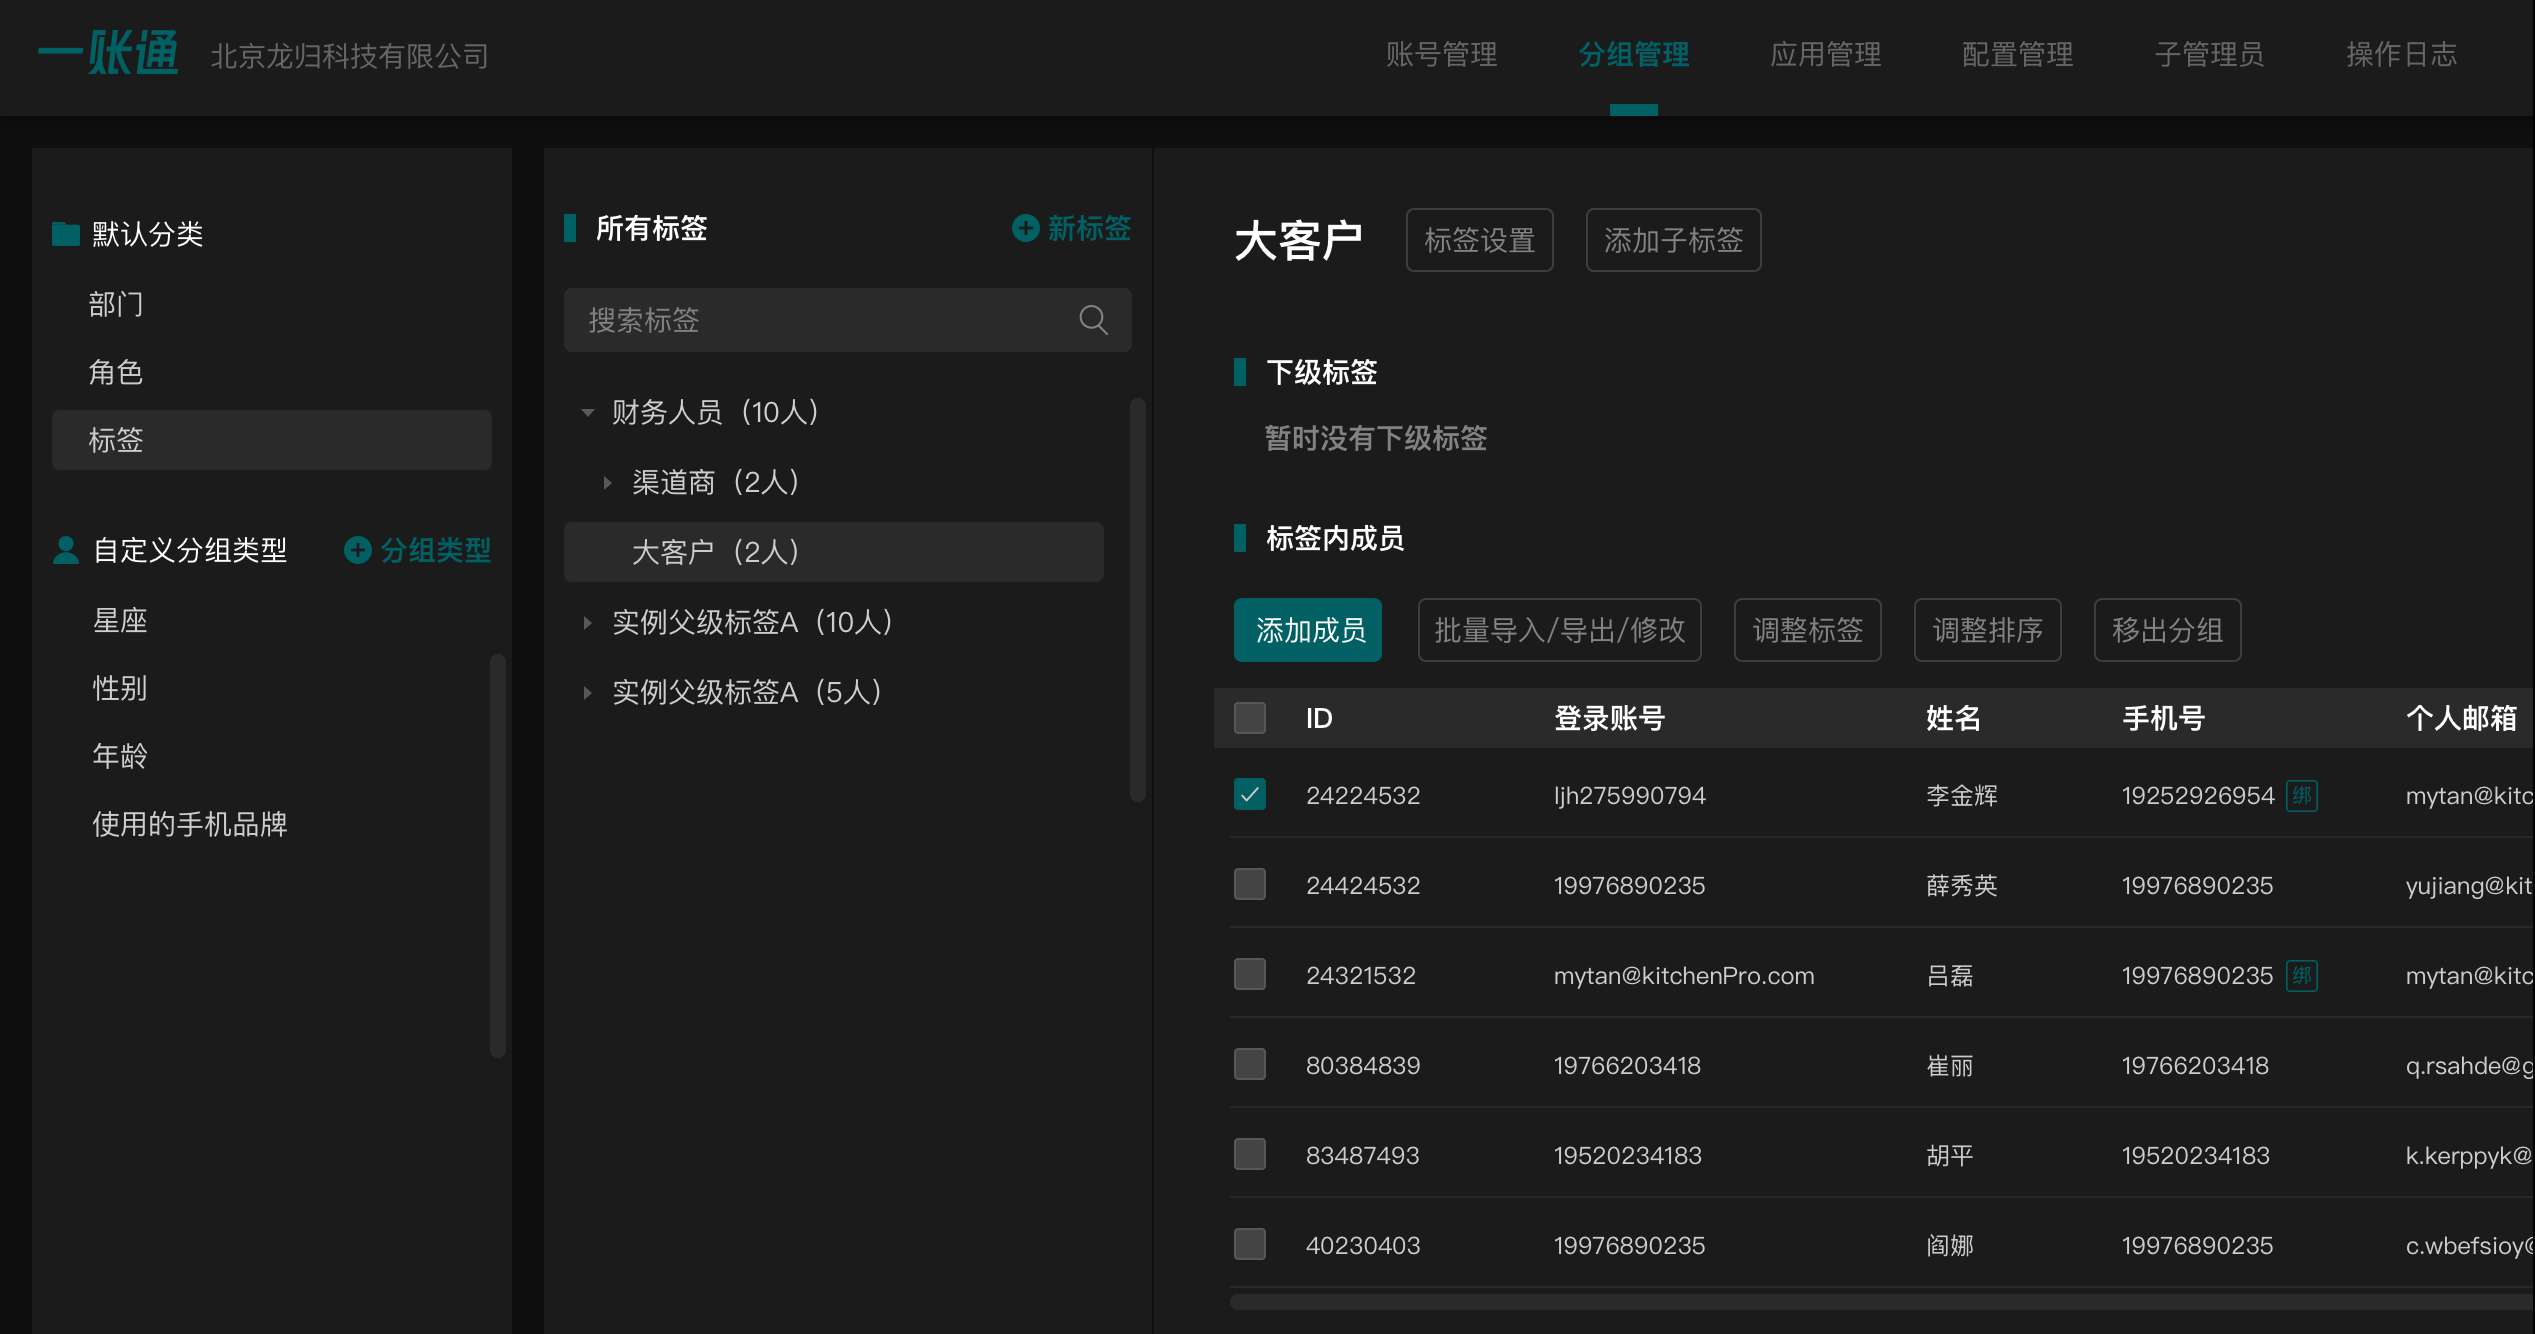Viewport: 2535px width, 1334px height.
Task: Switch to the 账号管理 tab
Action: [x=1441, y=55]
